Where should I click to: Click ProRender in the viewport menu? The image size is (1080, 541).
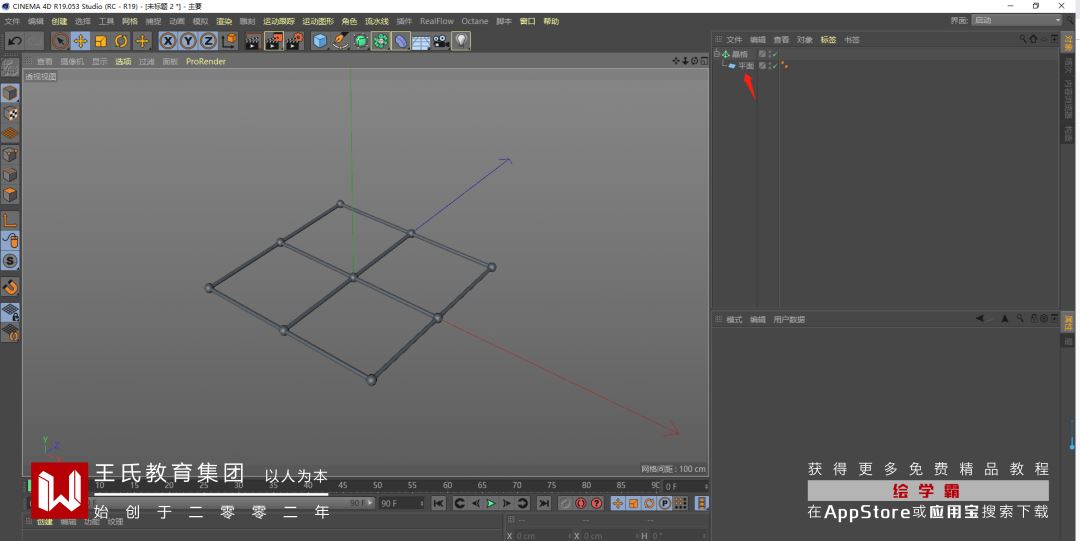tap(206, 62)
